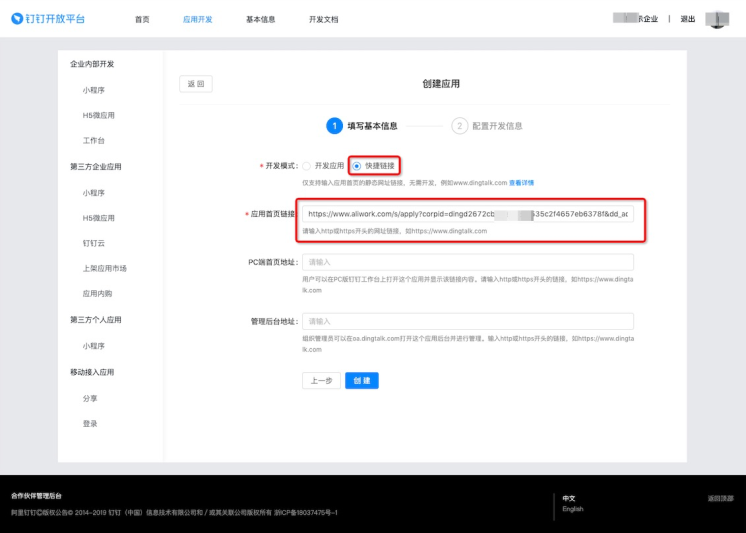The height and width of the screenshot is (533, 746).
Task: Select the 开发应用 radio option
Action: (x=323, y=166)
